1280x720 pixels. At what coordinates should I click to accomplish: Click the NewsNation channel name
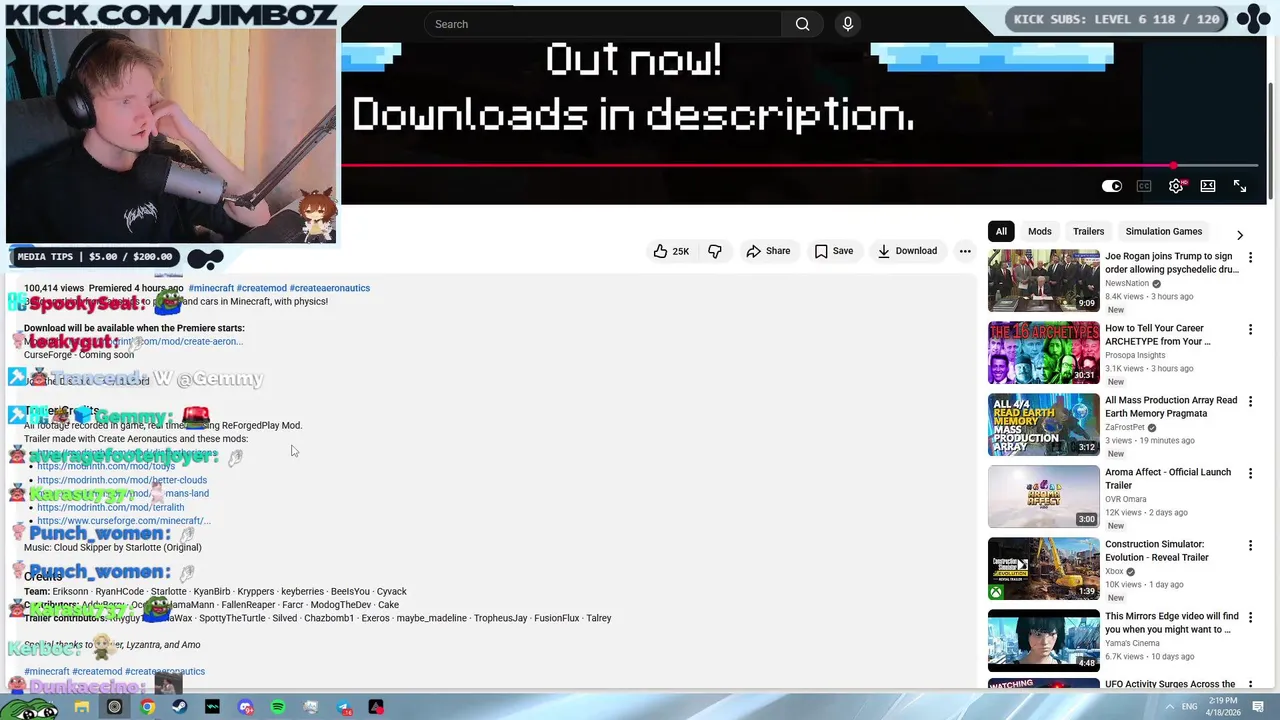[x=1126, y=284]
